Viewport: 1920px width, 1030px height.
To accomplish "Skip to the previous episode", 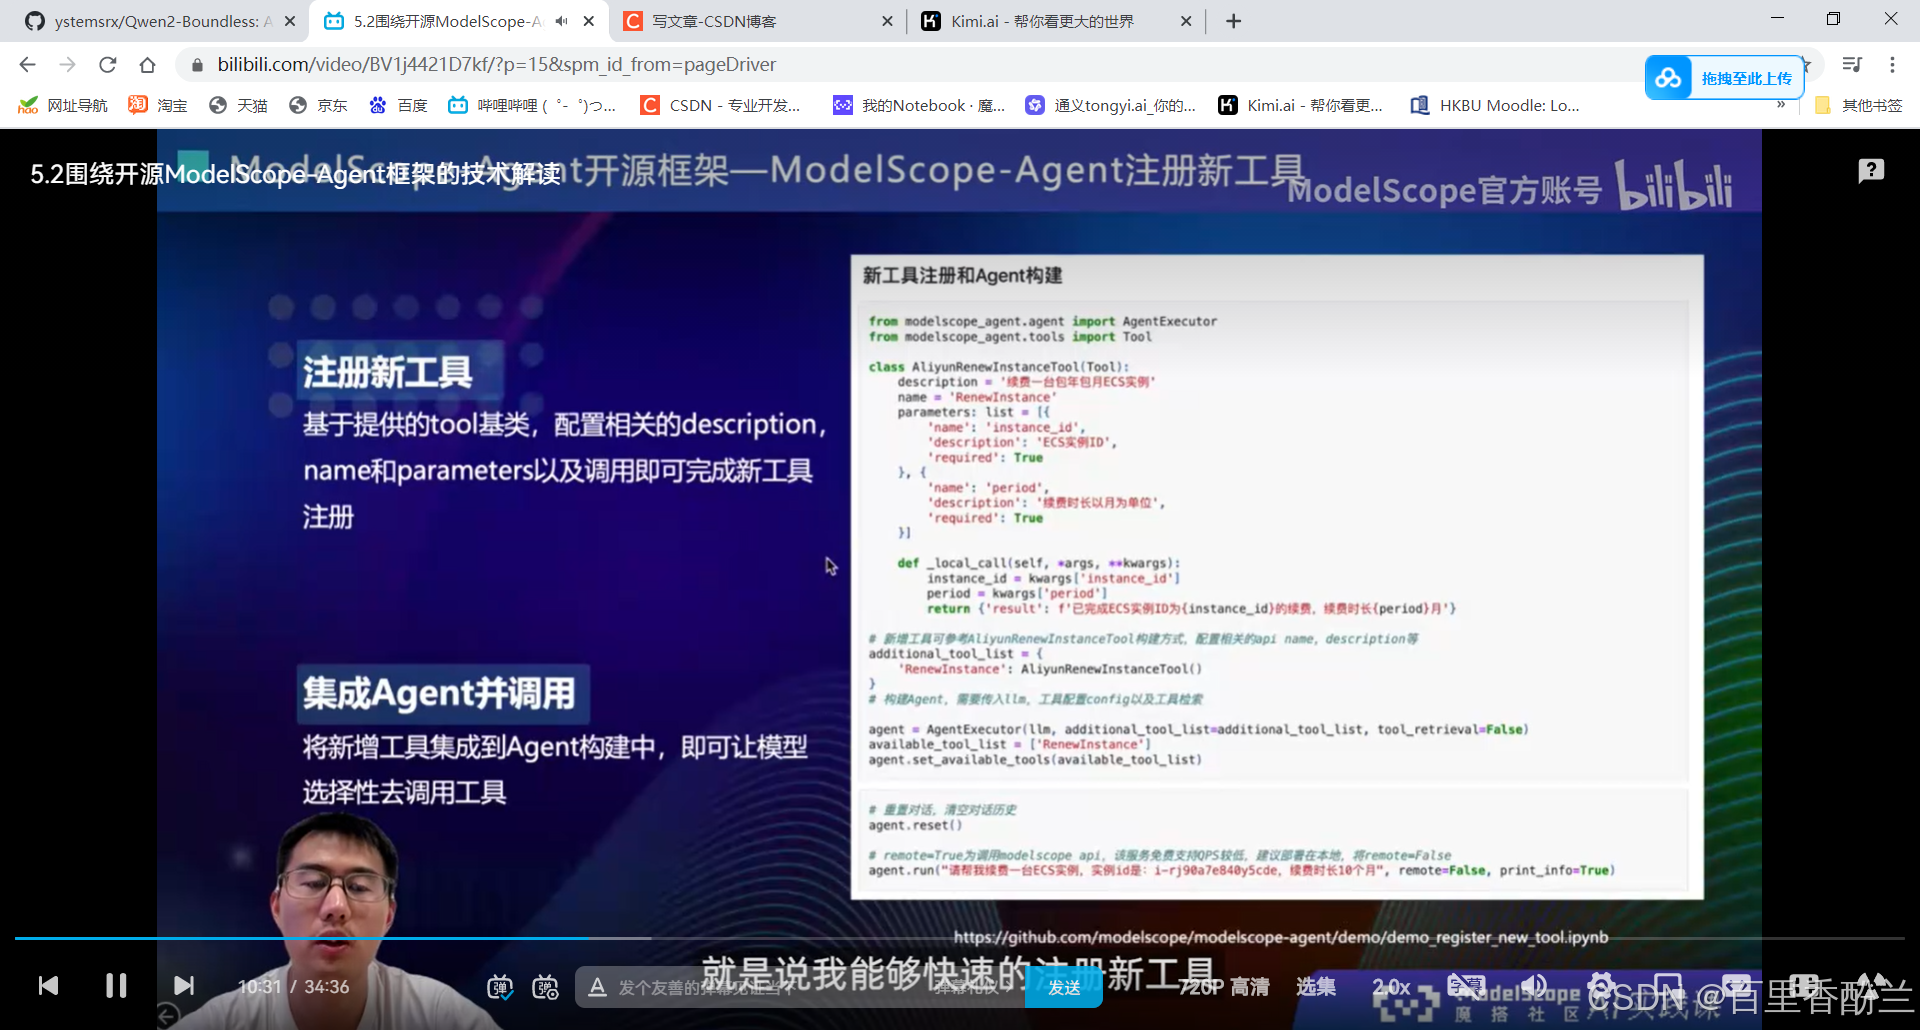I will pos(48,986).
